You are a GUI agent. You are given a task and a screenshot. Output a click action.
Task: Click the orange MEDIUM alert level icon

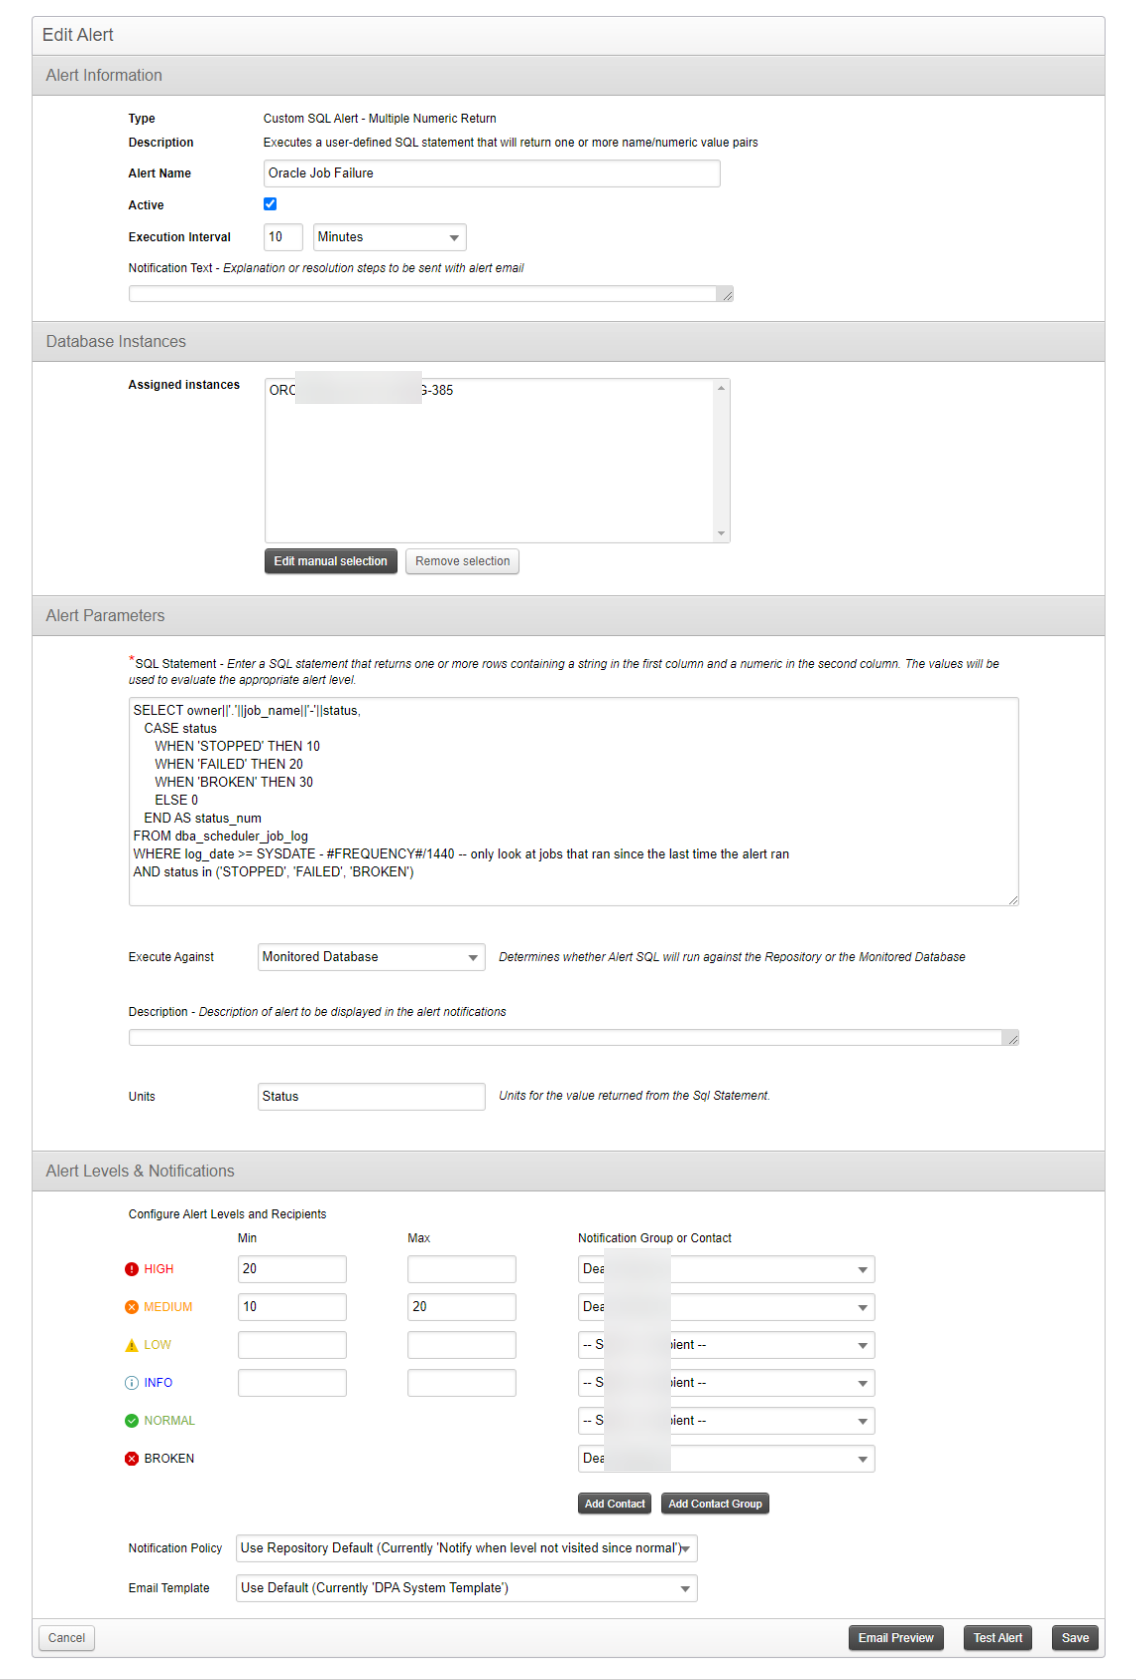coord(131,1307)
